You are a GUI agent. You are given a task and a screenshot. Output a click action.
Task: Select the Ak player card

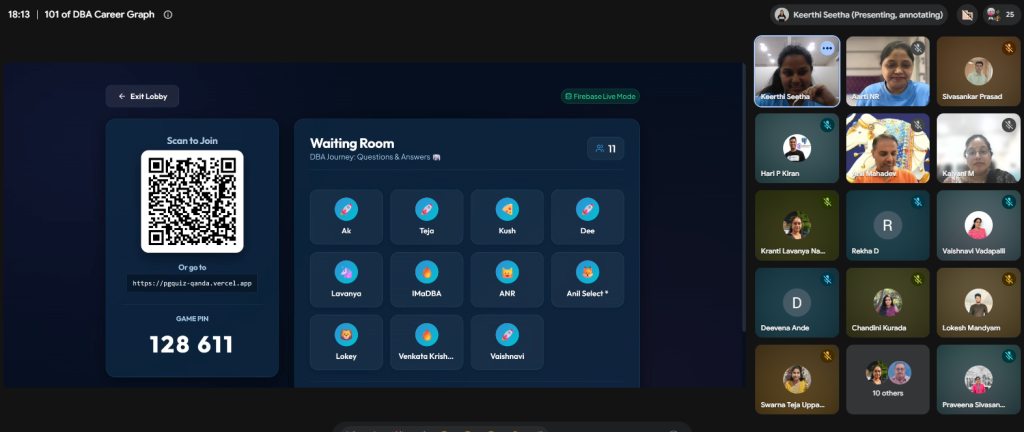346,217
